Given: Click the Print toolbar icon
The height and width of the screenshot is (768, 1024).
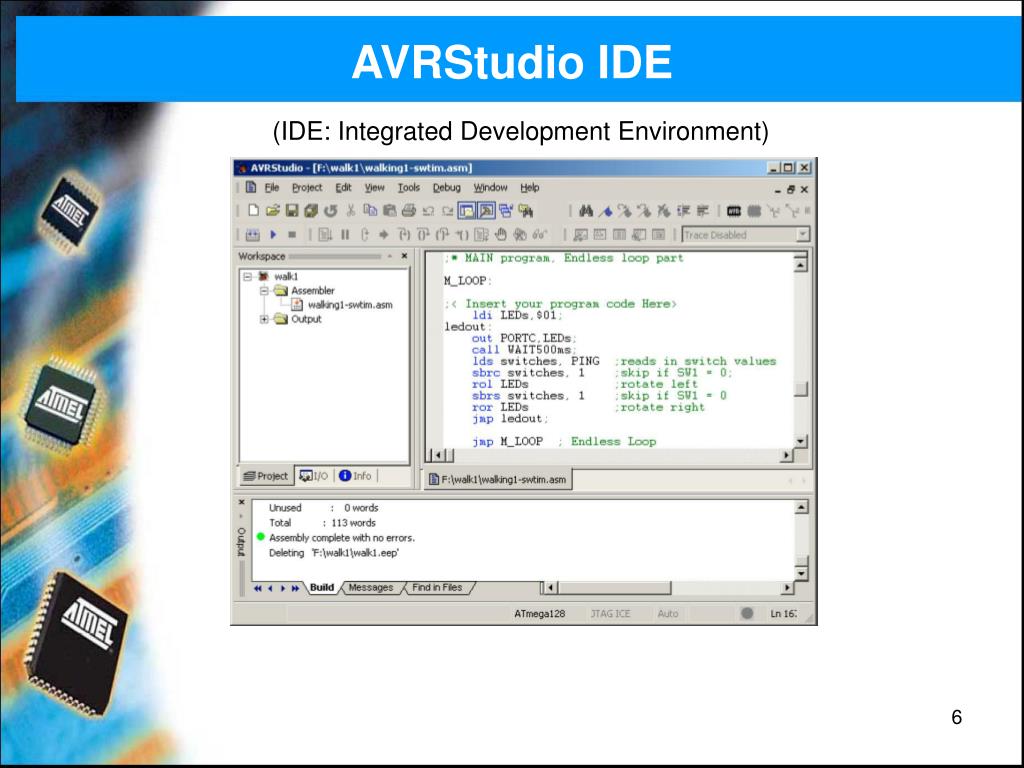Looking at the screenshot, I should coord(409,210).
